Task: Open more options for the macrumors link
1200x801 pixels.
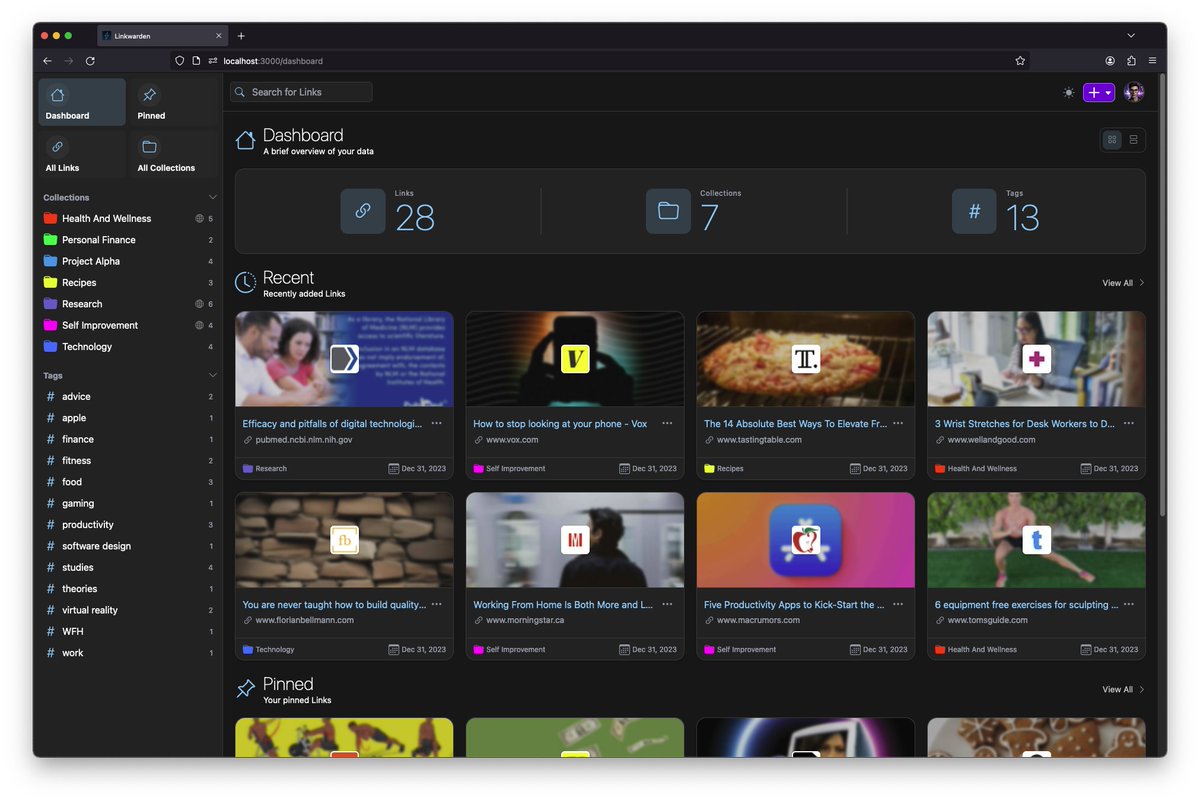Action: [x=898, y=604]
